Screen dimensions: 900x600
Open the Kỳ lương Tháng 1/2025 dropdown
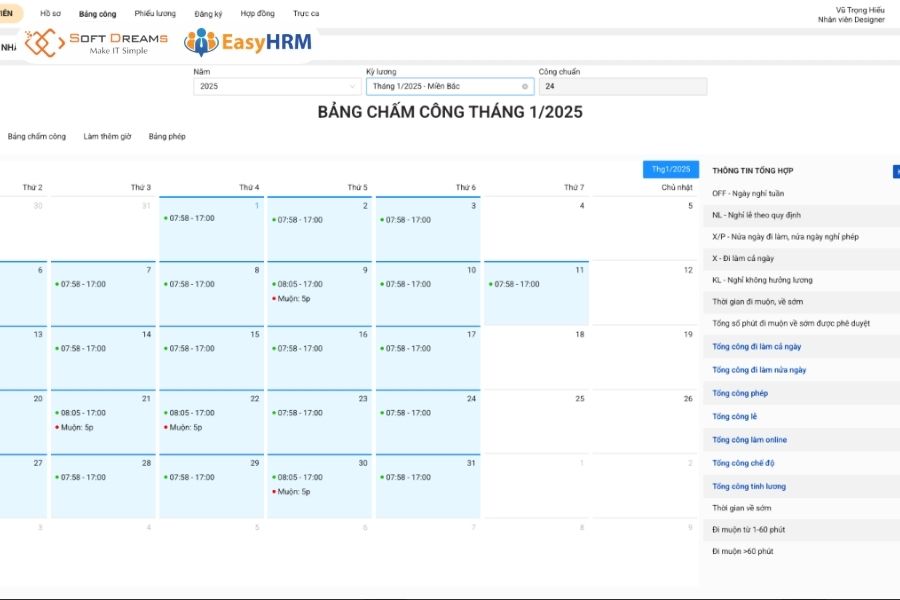click(x=450, y=87)
